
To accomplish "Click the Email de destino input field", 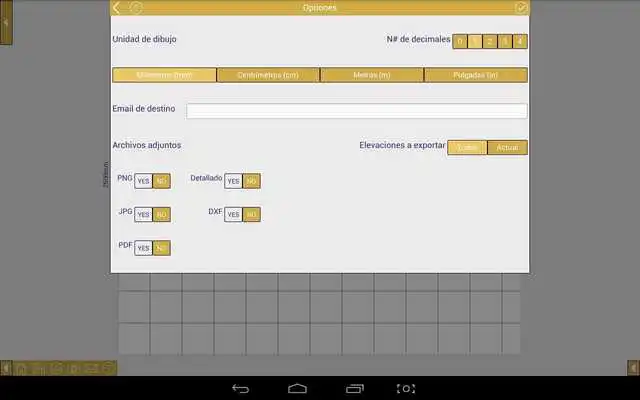I will [x=356, y=111].
